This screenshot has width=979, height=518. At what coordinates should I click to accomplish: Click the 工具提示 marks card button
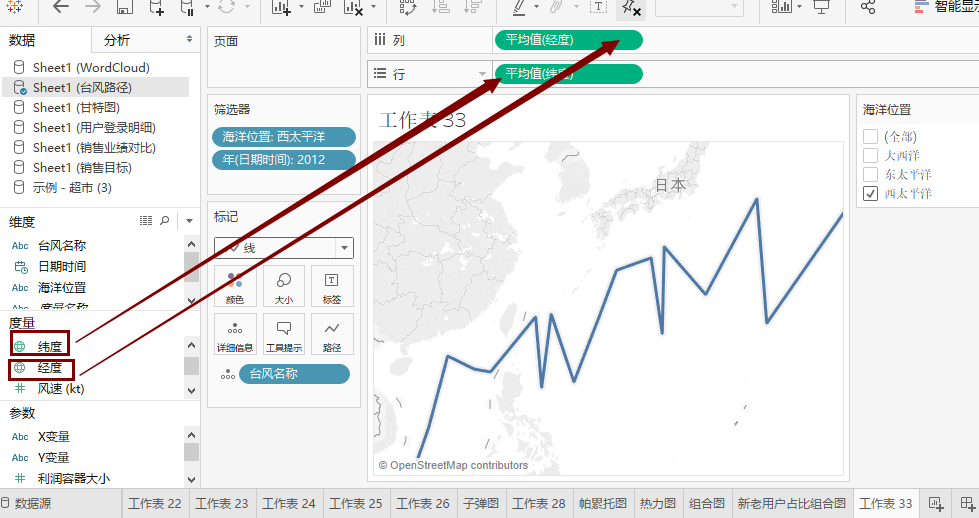click(284, 335)
